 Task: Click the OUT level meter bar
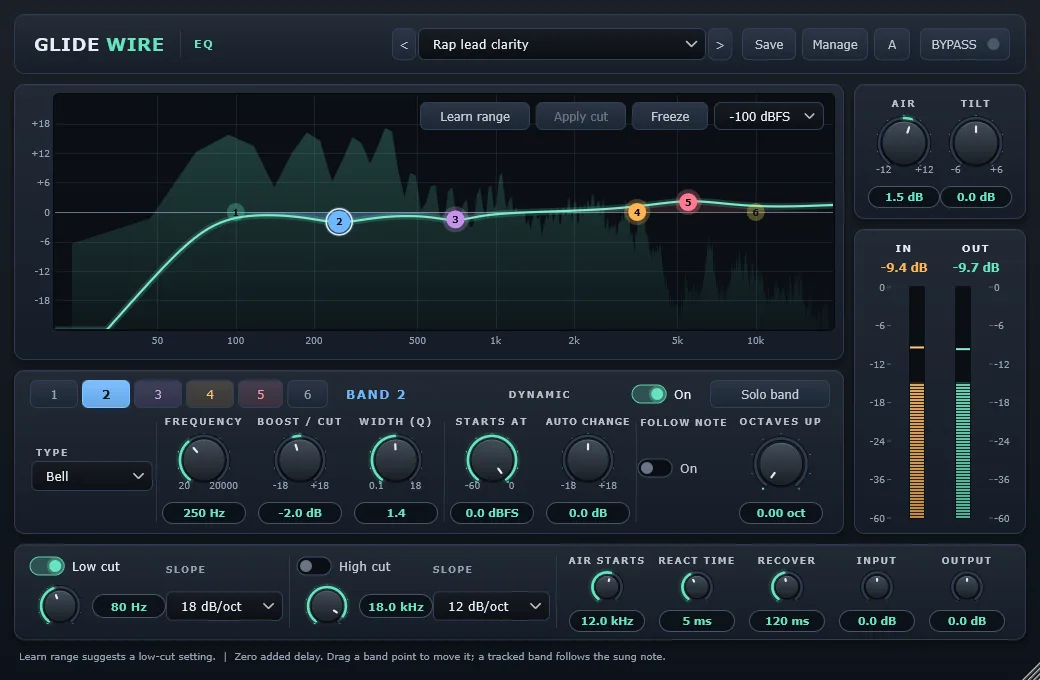962,402
